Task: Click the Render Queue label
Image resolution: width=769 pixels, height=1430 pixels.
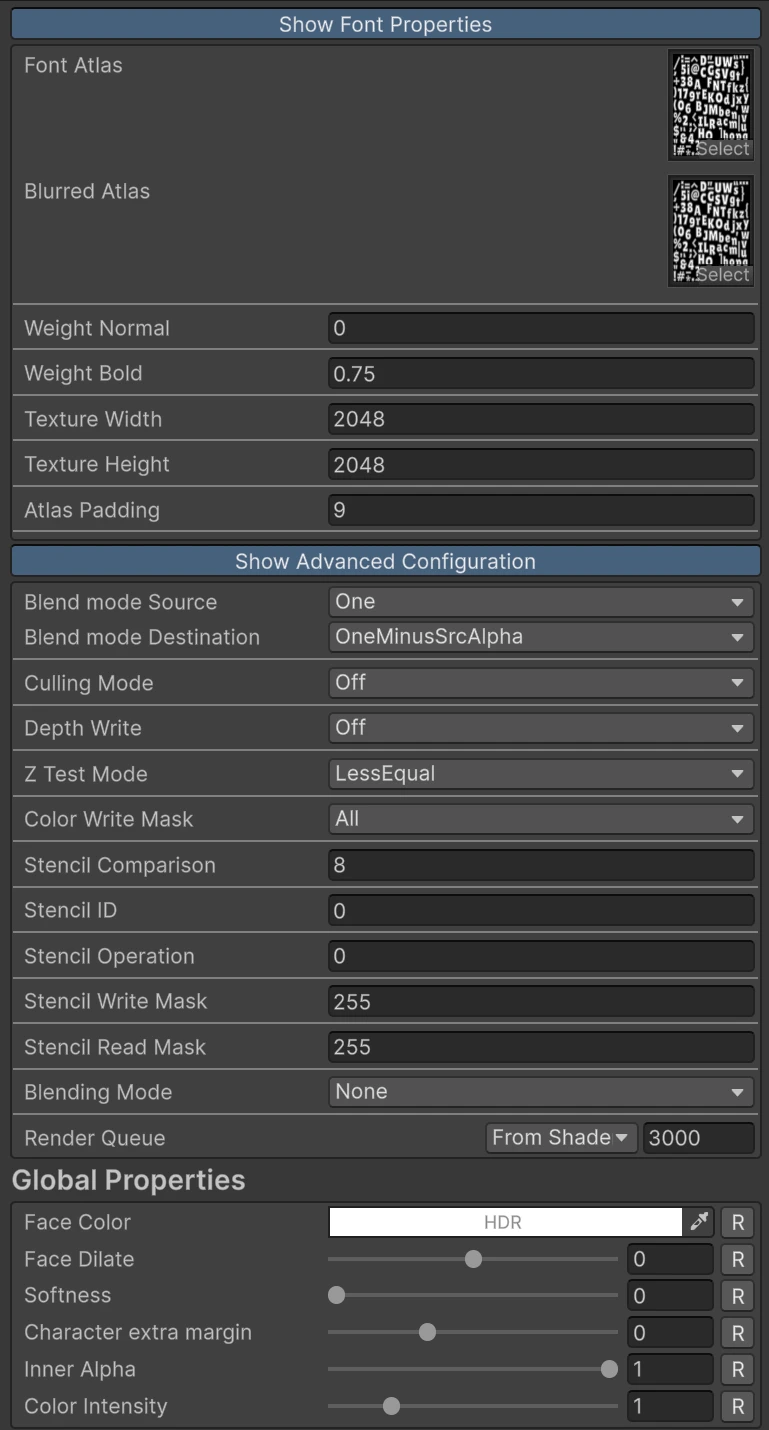Action: tap(95, 1138)
